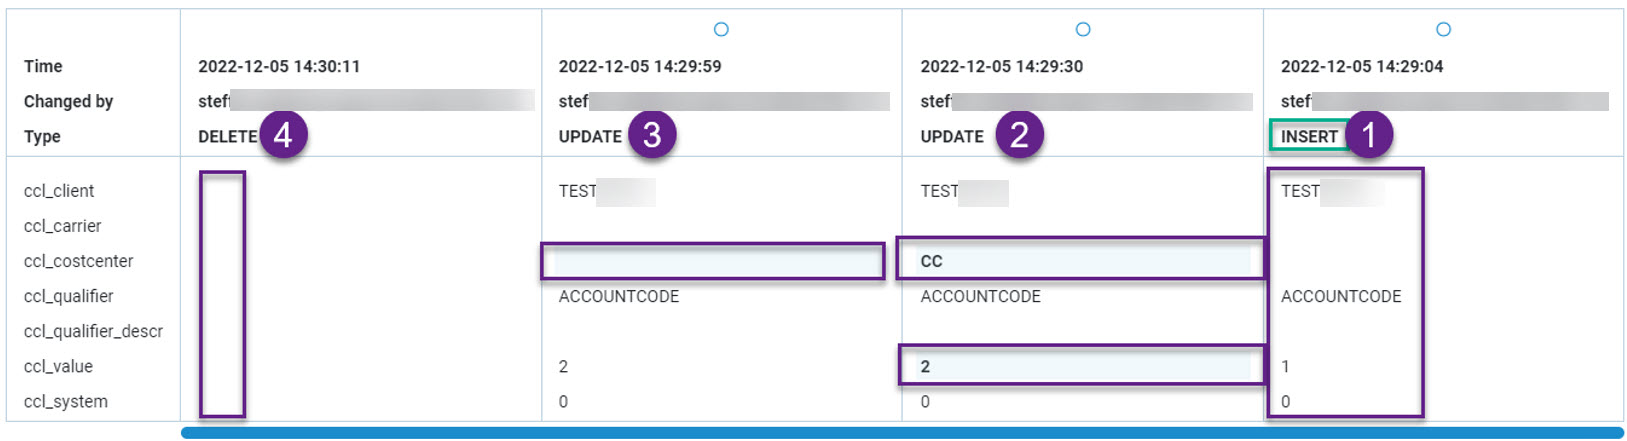
Task: Select radio circle above 14:29:04 column
Action: [1443, 30]
